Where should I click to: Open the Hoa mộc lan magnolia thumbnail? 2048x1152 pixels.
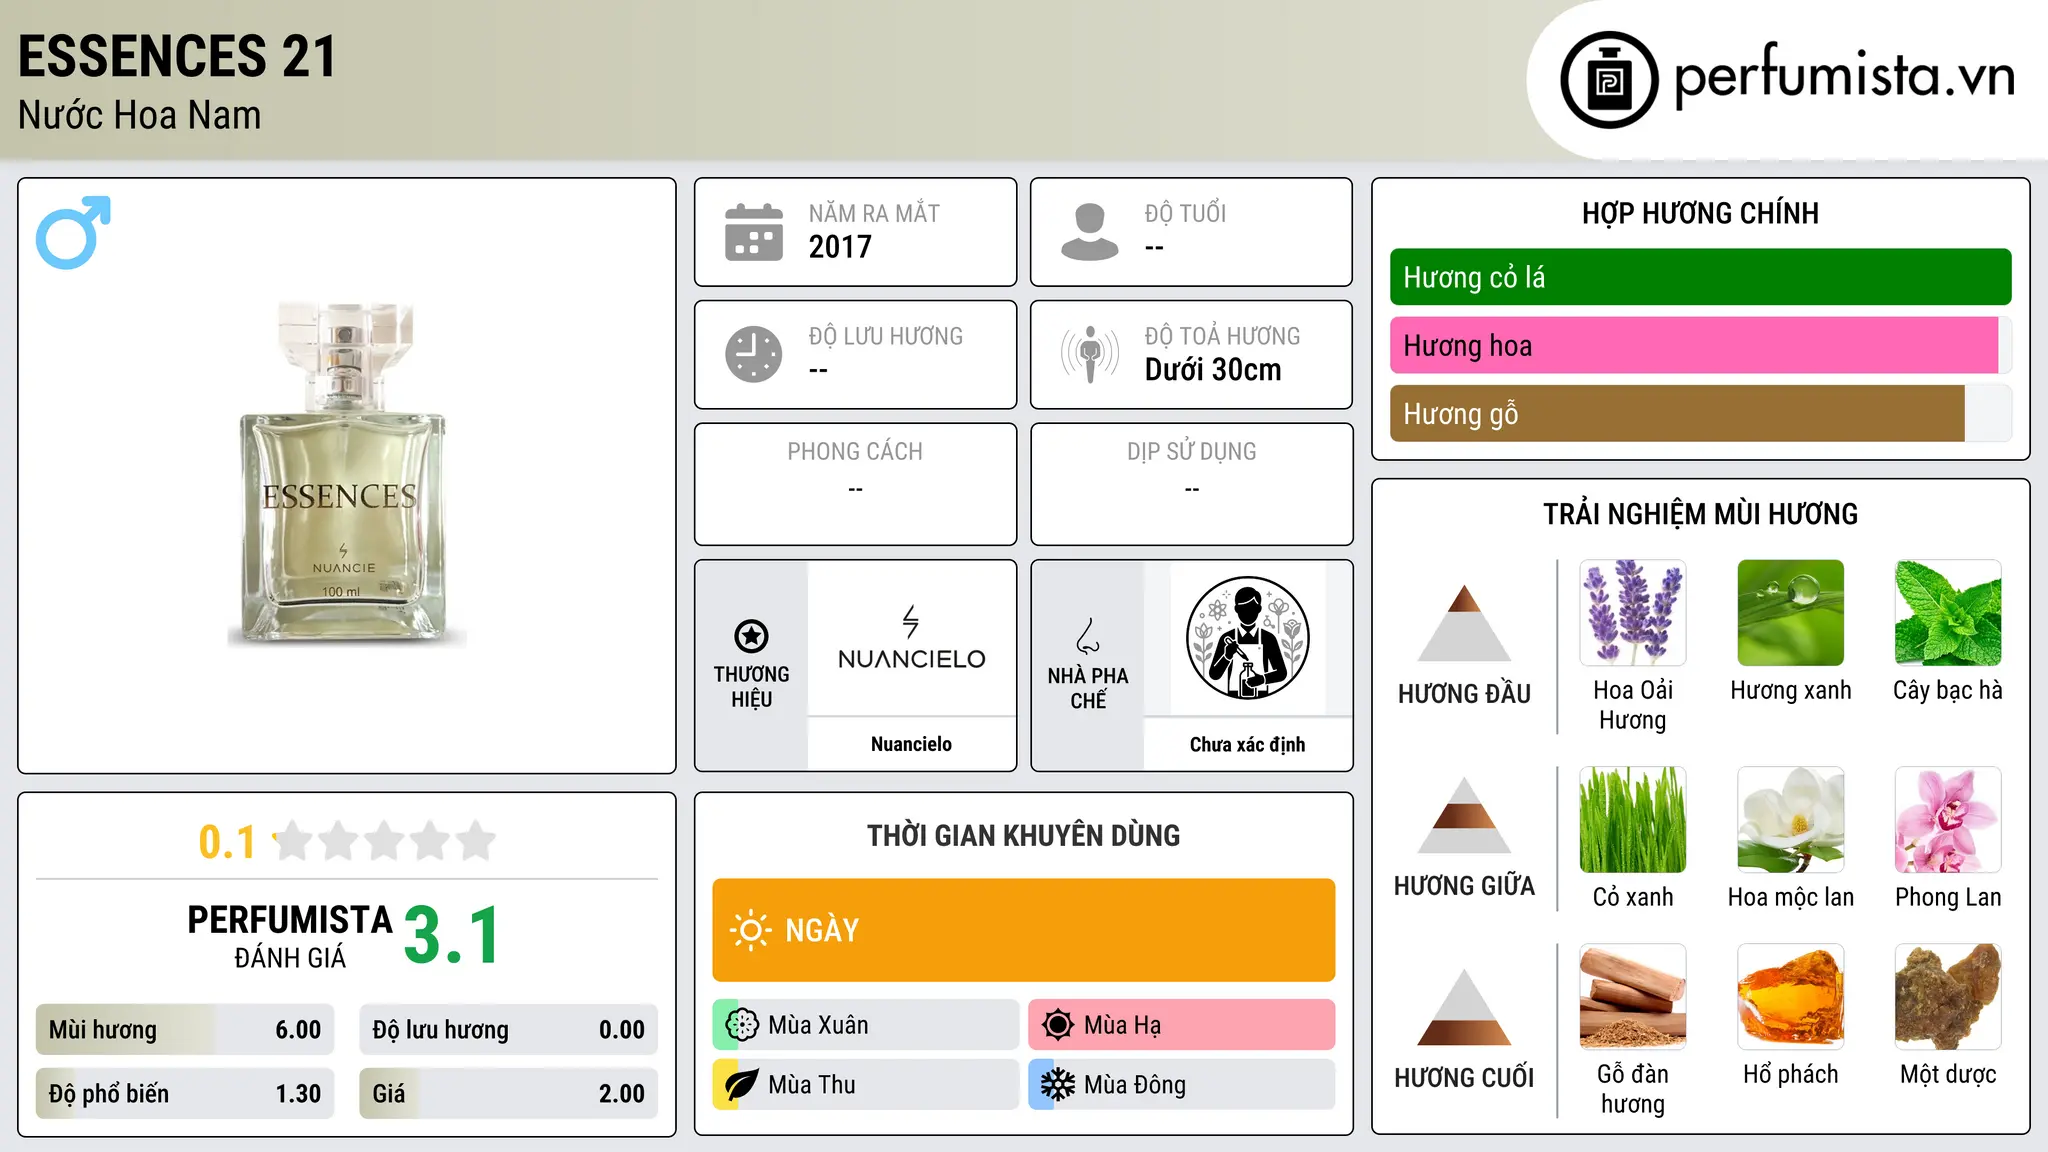pos(1791,820)
